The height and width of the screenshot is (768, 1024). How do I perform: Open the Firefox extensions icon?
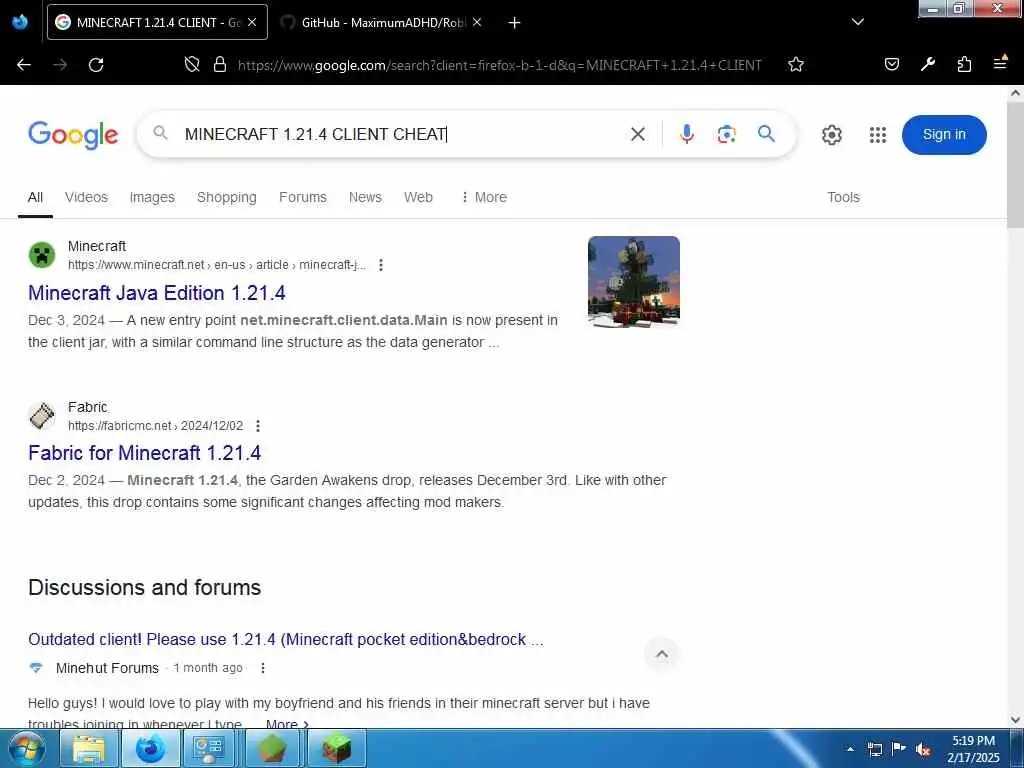tap(964, 64)
